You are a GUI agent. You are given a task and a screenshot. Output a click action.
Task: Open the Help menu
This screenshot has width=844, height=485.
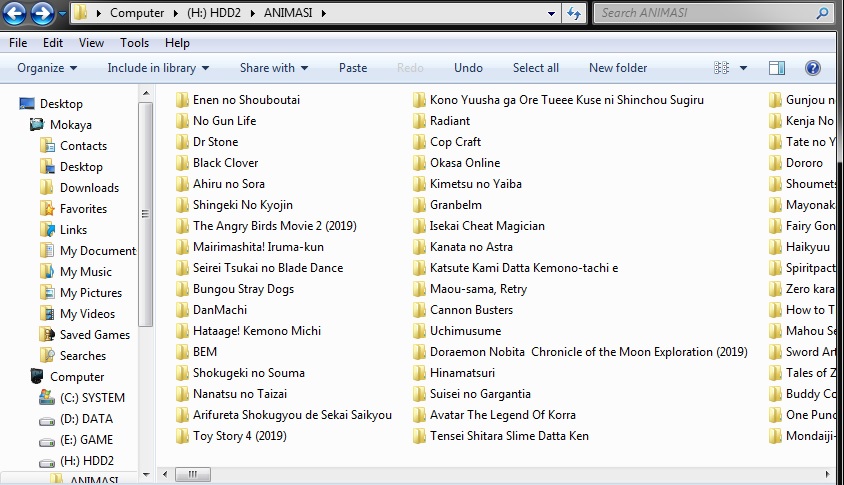point(177,43)
